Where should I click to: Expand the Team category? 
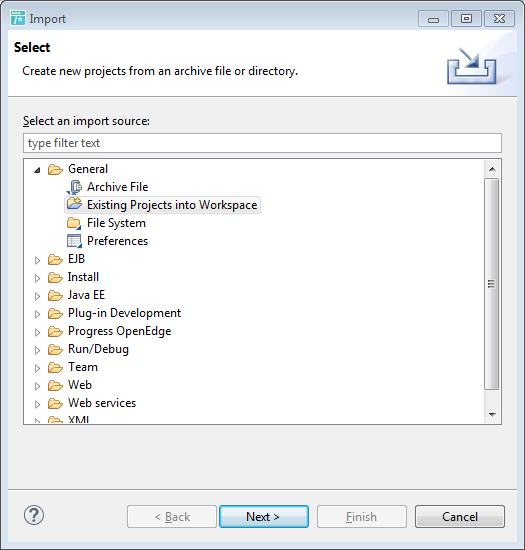click(37, 368)
